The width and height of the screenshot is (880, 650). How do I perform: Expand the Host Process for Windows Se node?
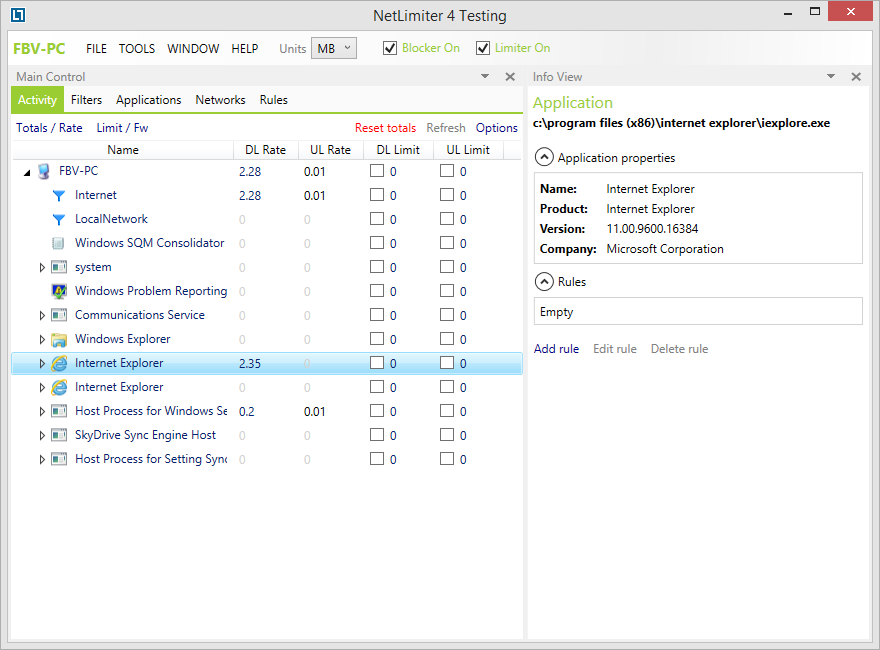pyautogui.click(x=42, y=411)
